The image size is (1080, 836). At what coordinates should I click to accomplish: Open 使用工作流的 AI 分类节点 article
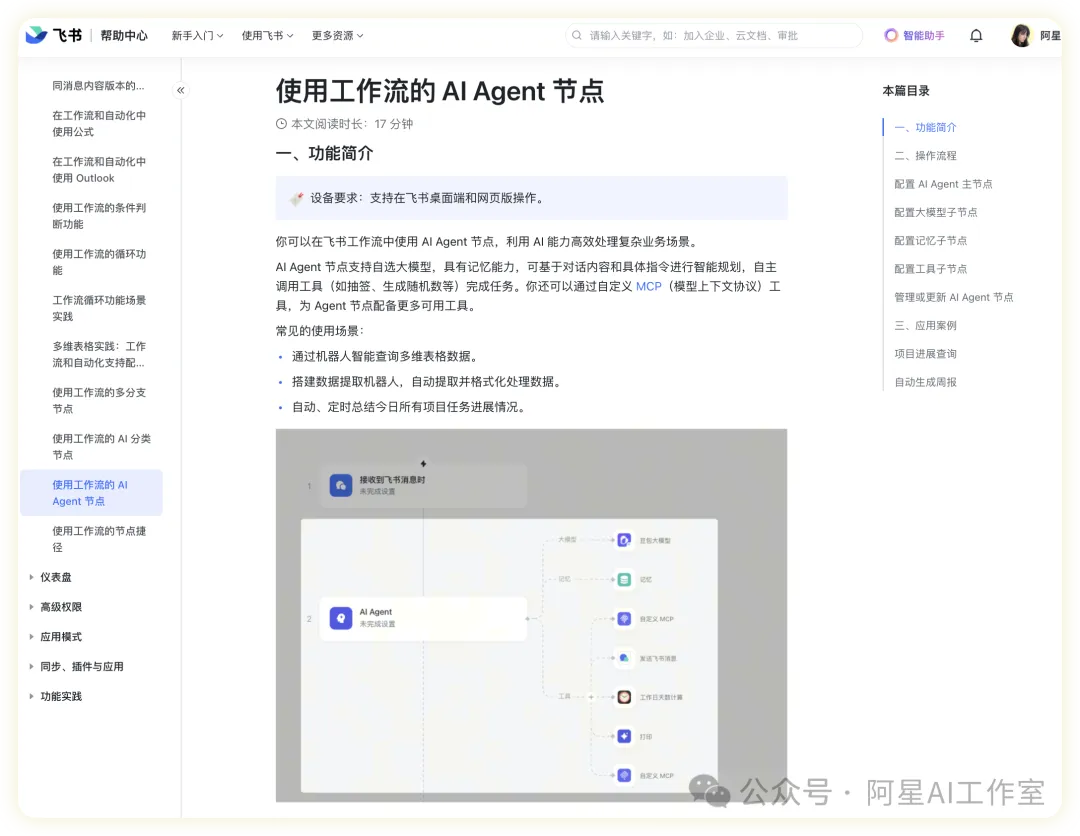(101, 447)
